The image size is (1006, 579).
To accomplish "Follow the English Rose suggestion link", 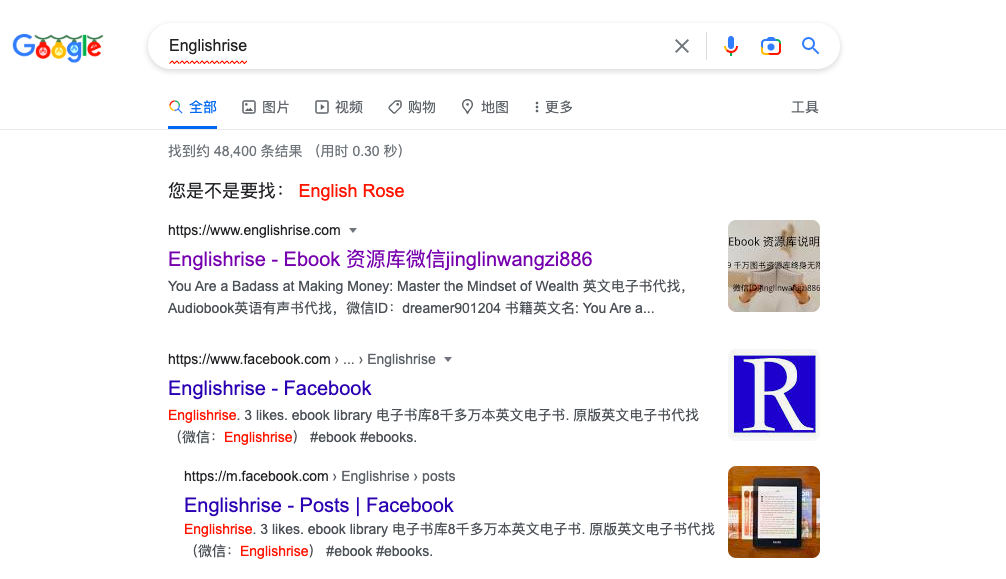I will pyautogui.click(x=351, y=191).
